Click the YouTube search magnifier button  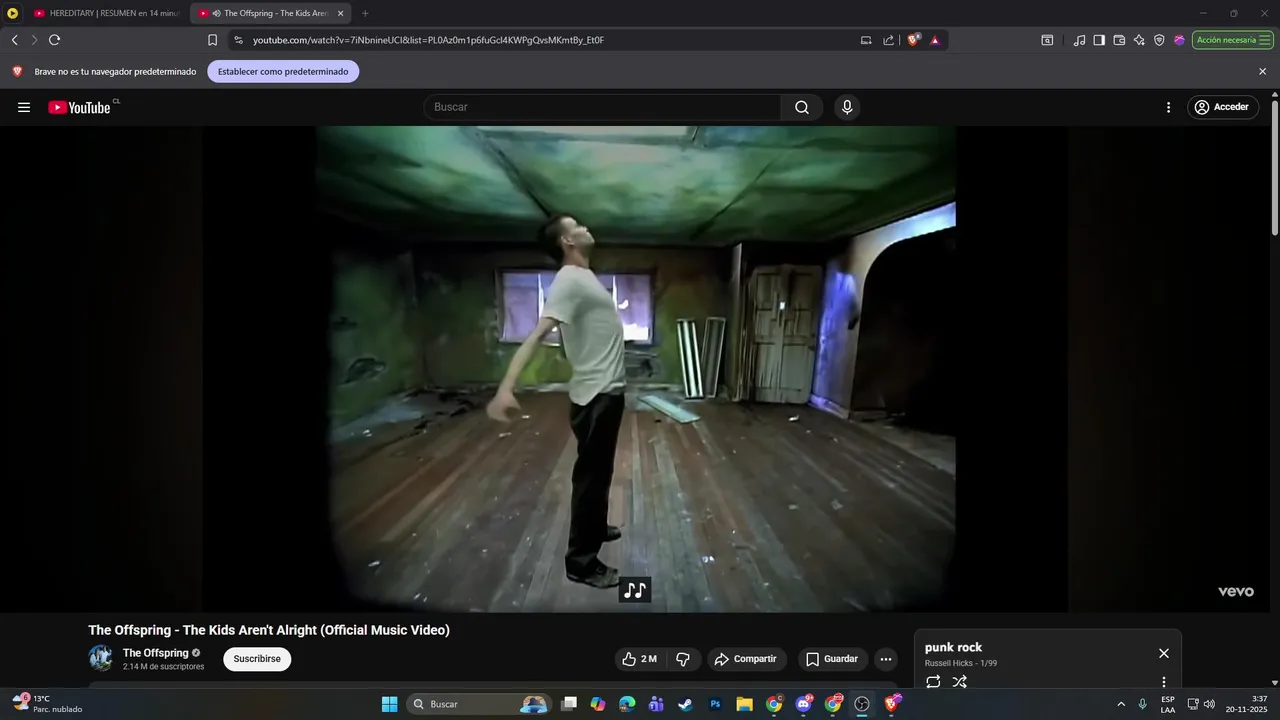point(802,107)
